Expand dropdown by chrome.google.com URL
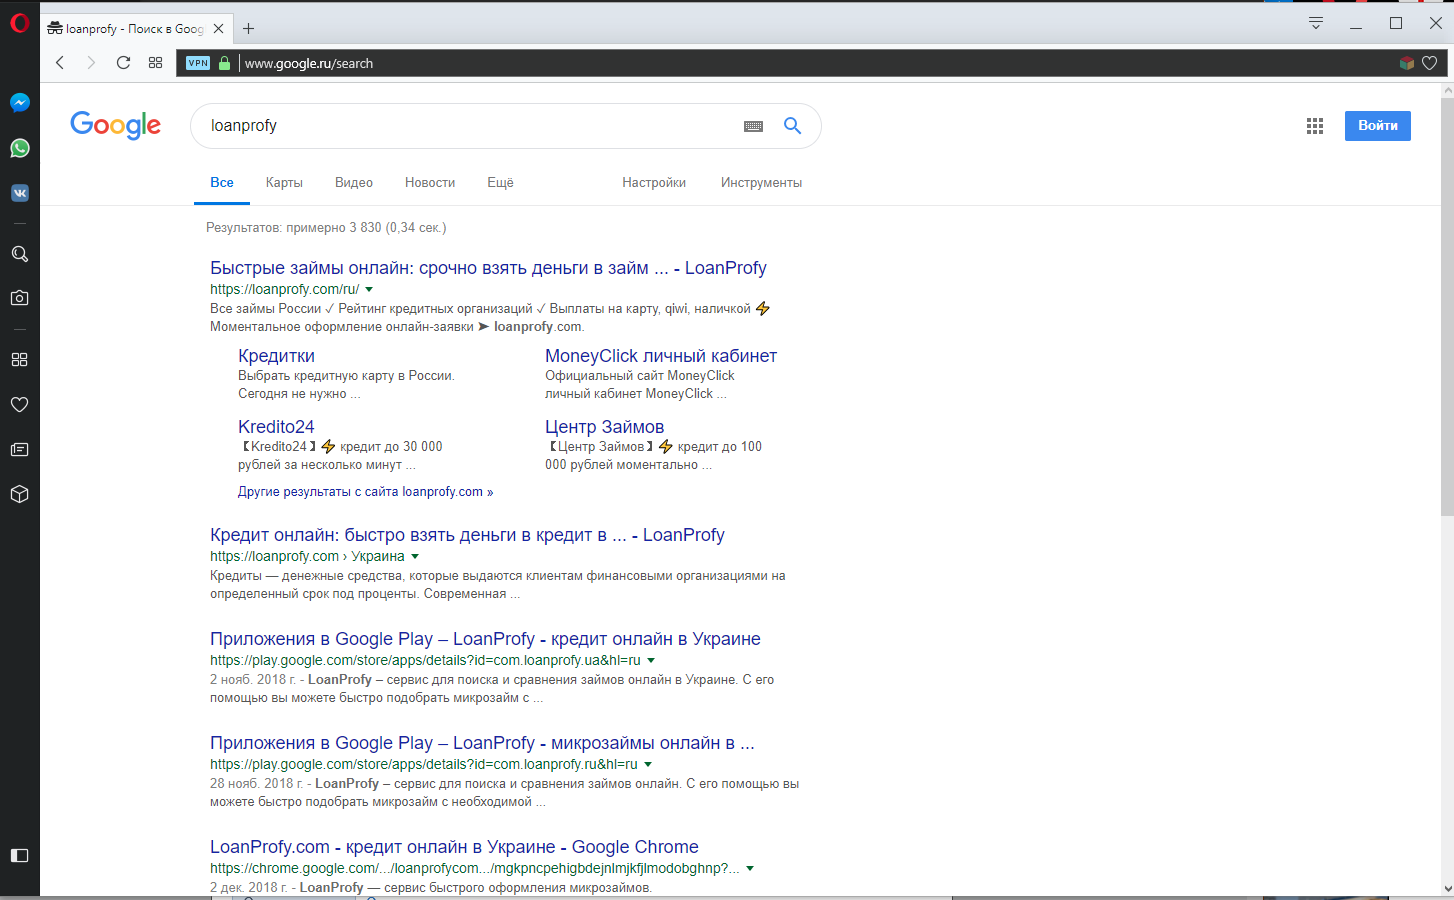The width and height of the screenshot is (1454, 900). [x=750, y=869]
